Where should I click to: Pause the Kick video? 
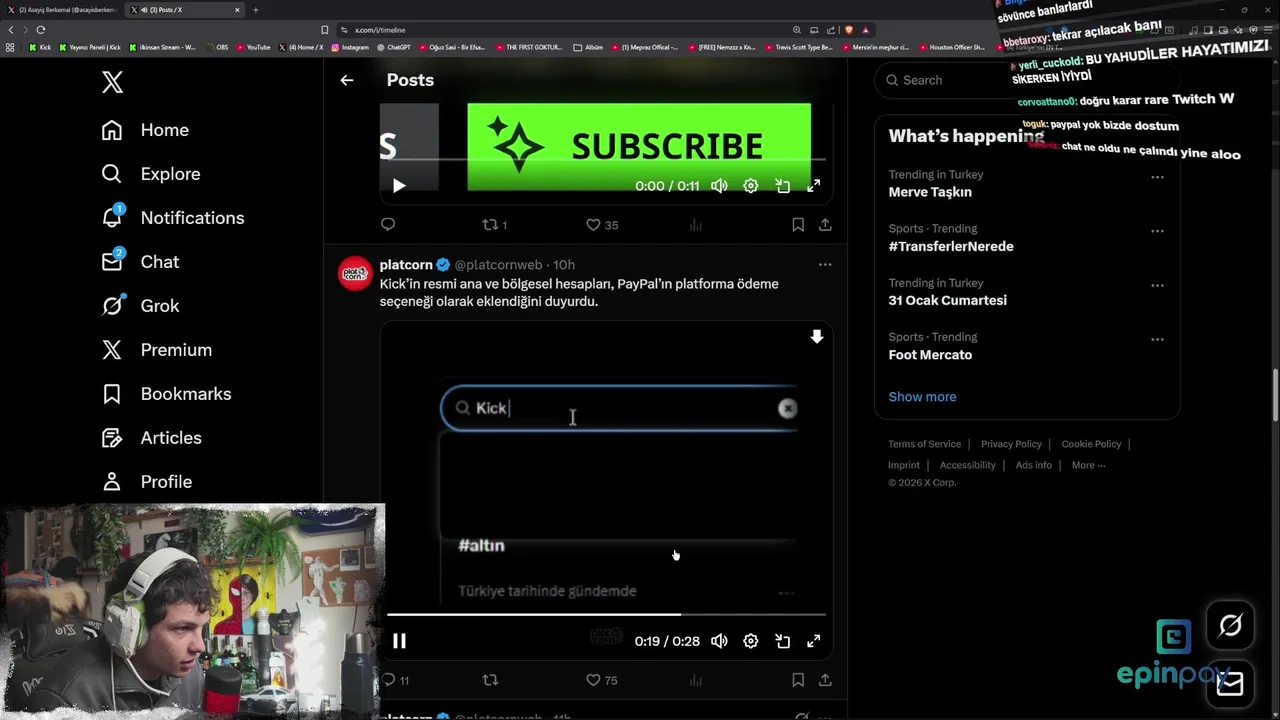pyautogui.click(x=399, y=641)
